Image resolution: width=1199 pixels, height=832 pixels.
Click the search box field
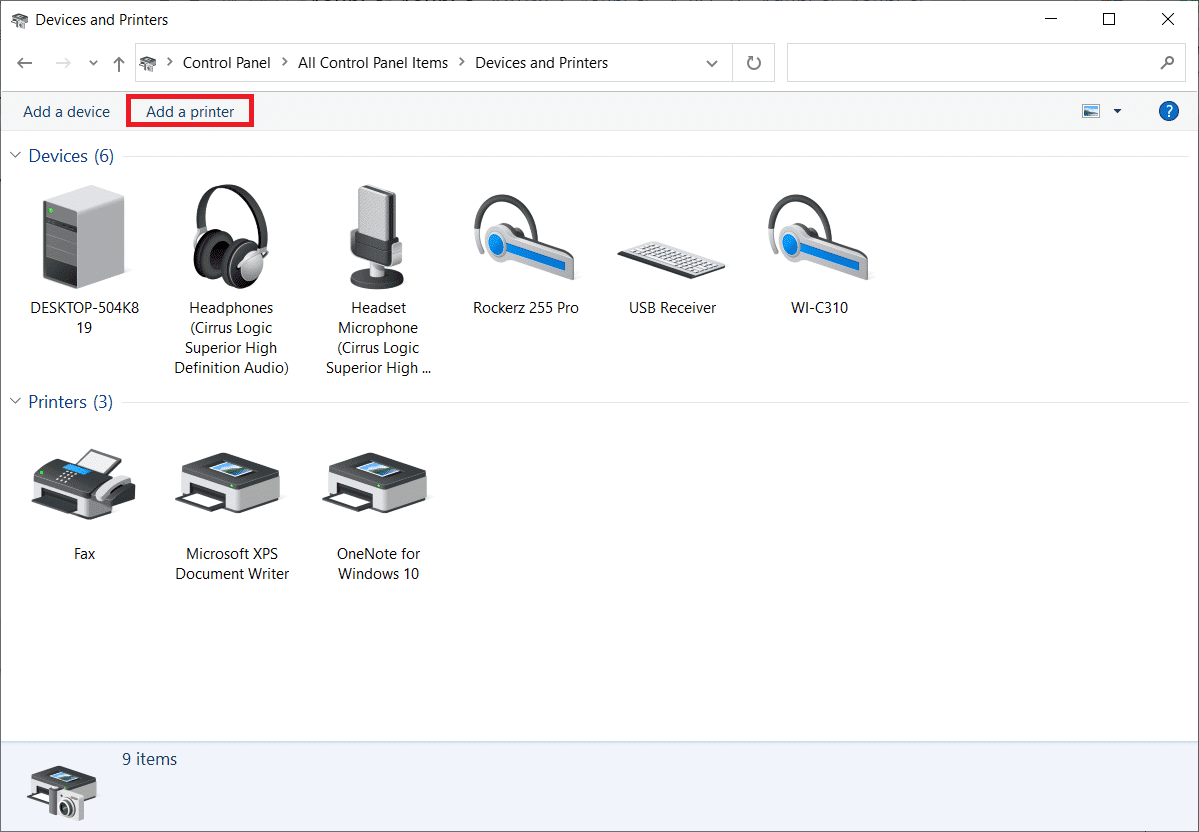coord(970,63)
